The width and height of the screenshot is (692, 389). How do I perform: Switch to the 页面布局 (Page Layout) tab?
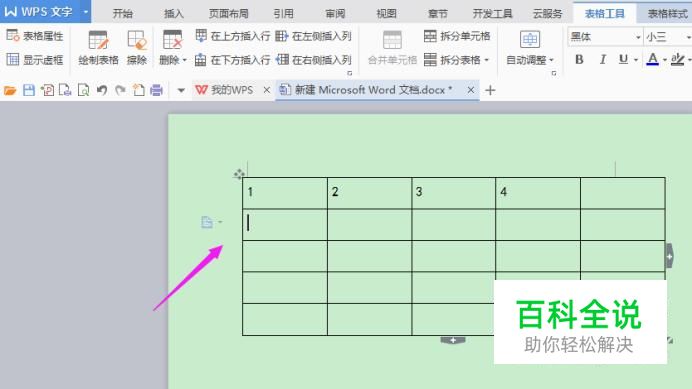(229, 14)
